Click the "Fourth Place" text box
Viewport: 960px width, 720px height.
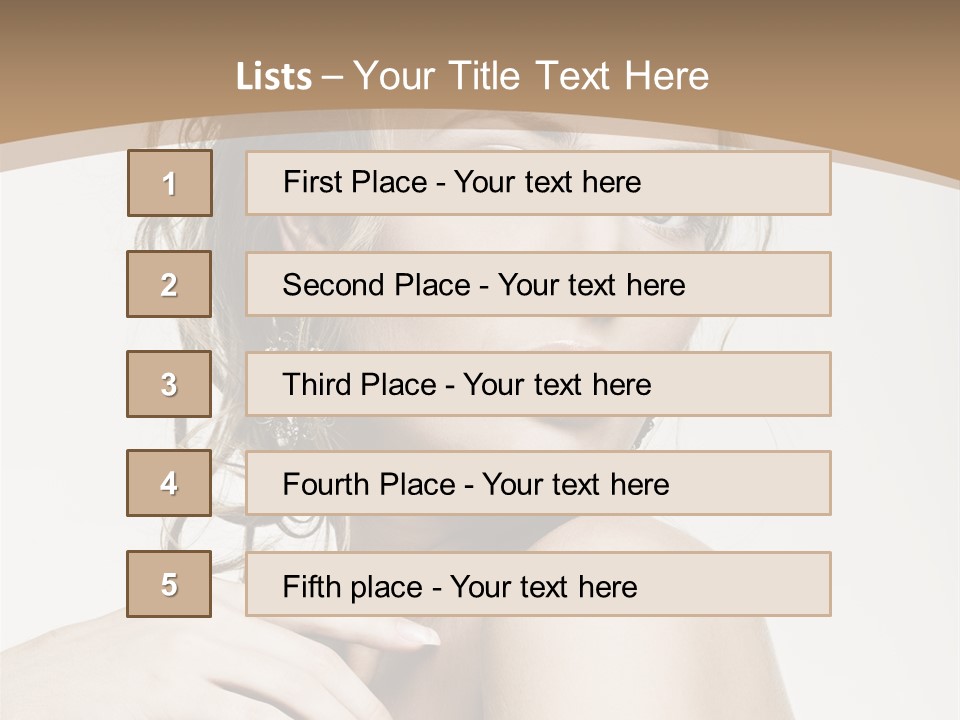(538, 484)
